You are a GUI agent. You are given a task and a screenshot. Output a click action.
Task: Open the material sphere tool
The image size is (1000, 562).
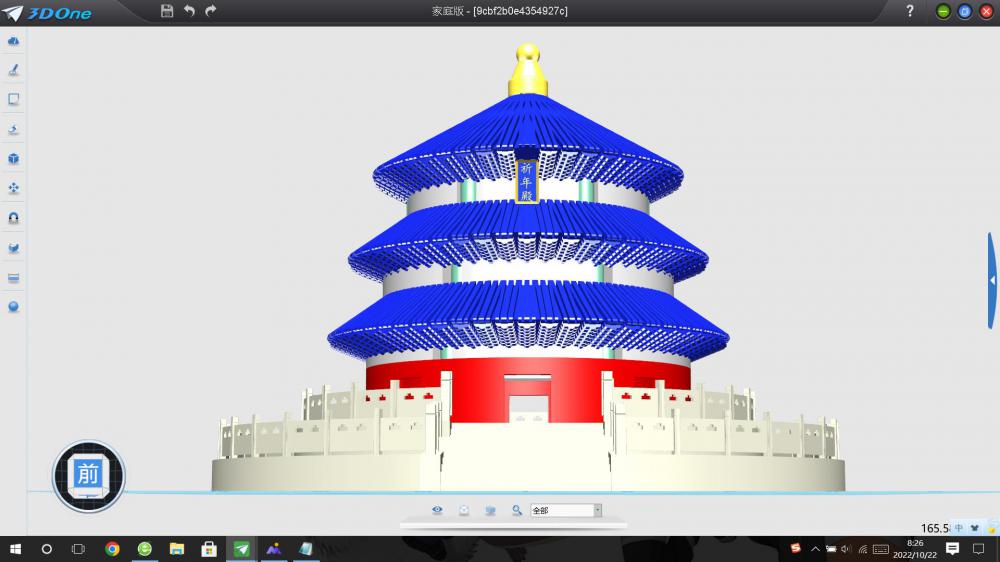tap(13, 307)
